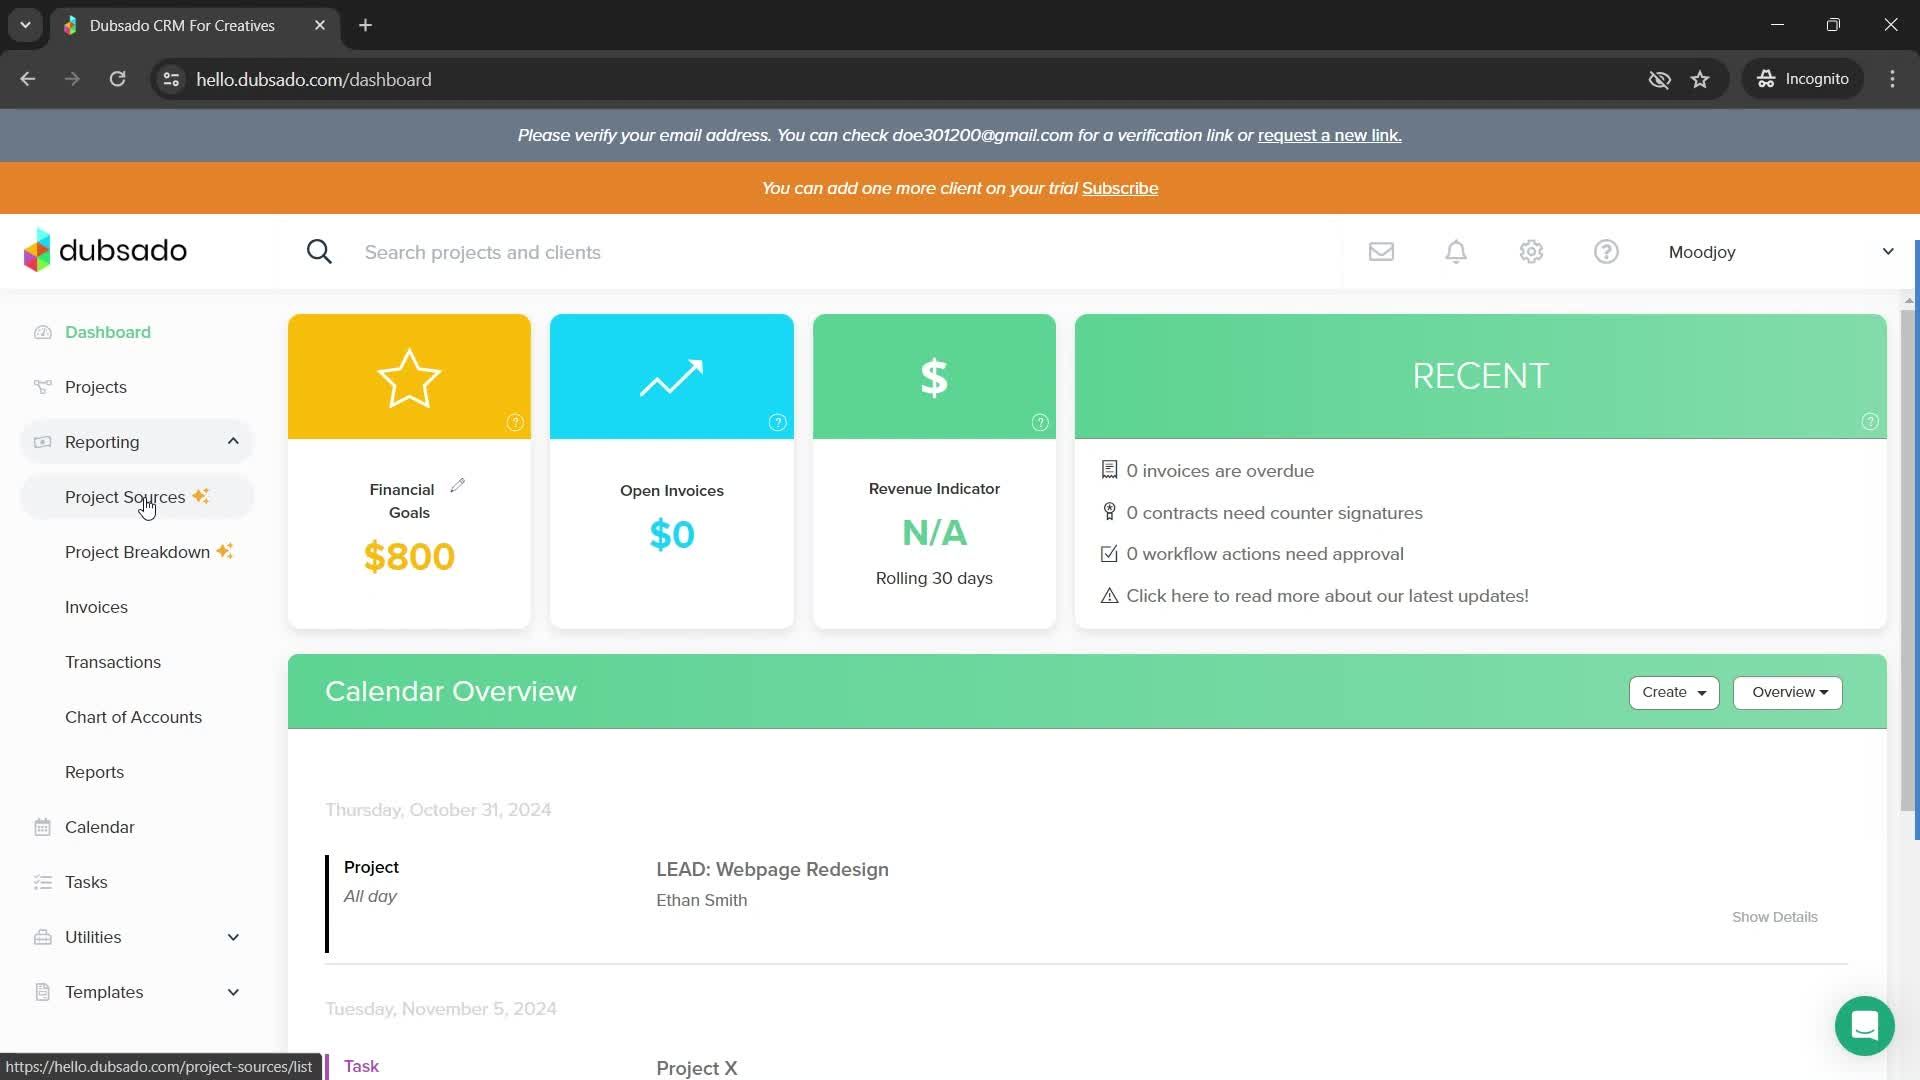Open the mail inbox icon
This screenshot has height=1080, width=1920.
[x=1381, y=252]
